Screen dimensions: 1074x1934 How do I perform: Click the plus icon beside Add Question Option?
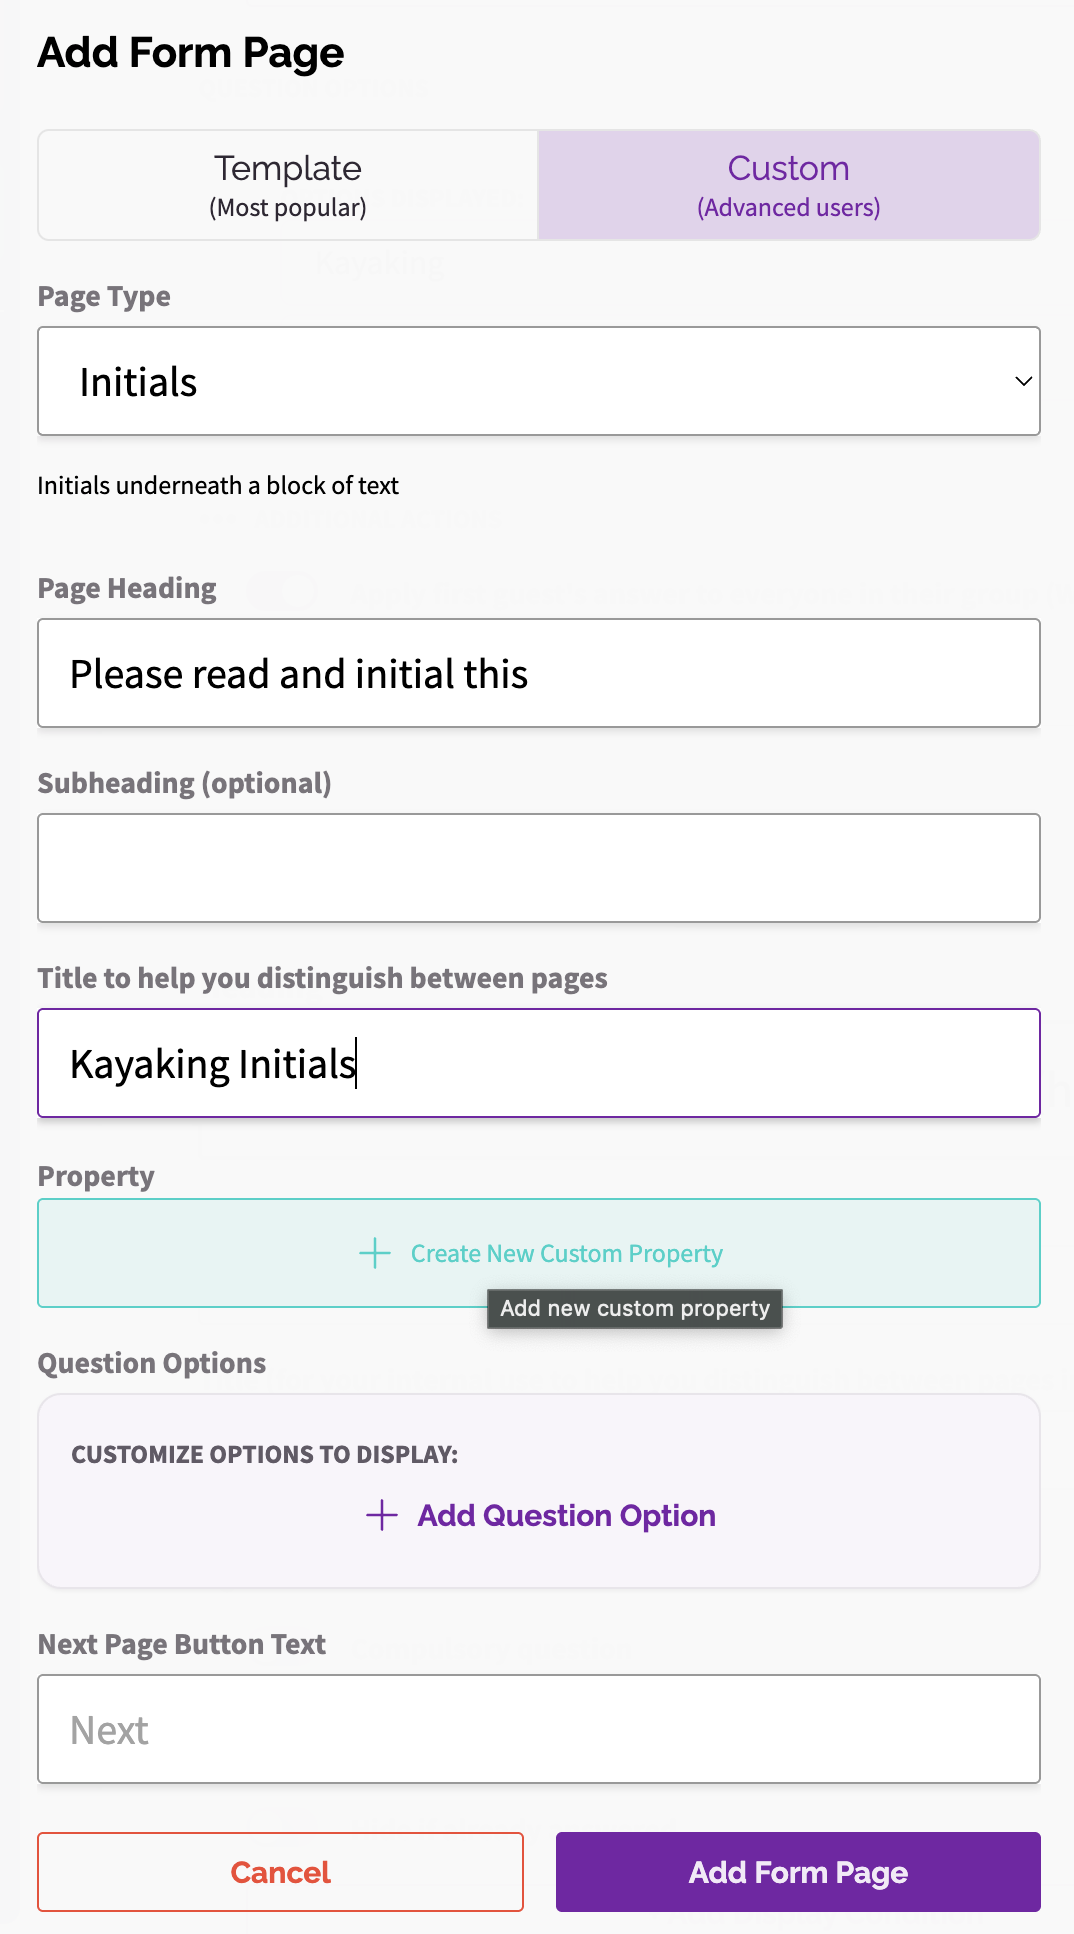(x=381, y=1515)
